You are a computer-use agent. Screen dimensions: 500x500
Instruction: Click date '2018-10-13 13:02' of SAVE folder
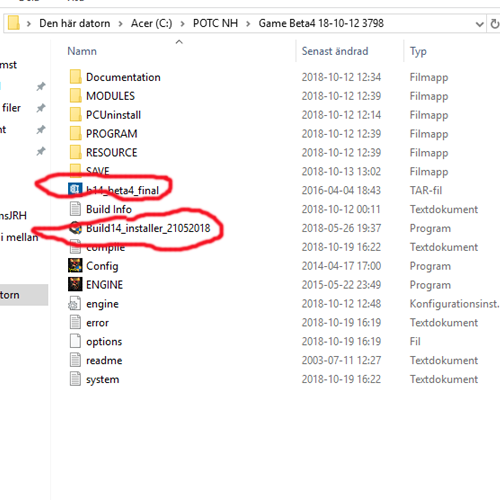341,171
